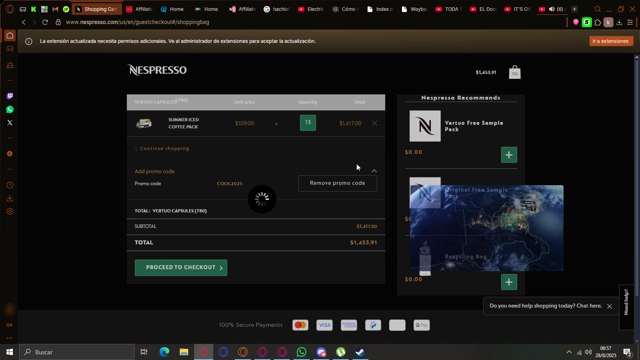Image resolution: width=640 pixels, height=360 pixels.
Task: View site security lock icon
Action: (x=58, y=22)
